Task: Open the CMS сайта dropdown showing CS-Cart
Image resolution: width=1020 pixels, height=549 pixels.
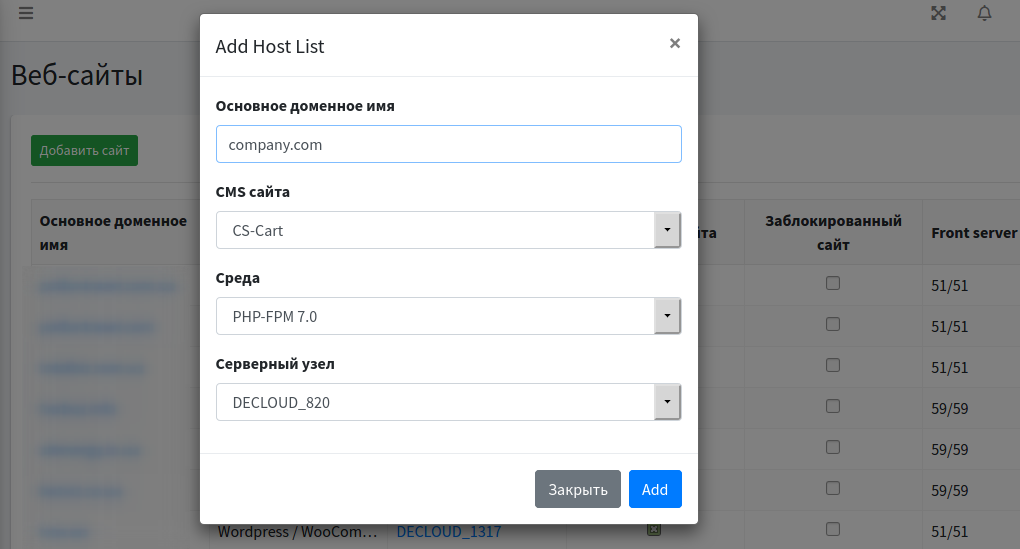Action: [x=449, y=230]
